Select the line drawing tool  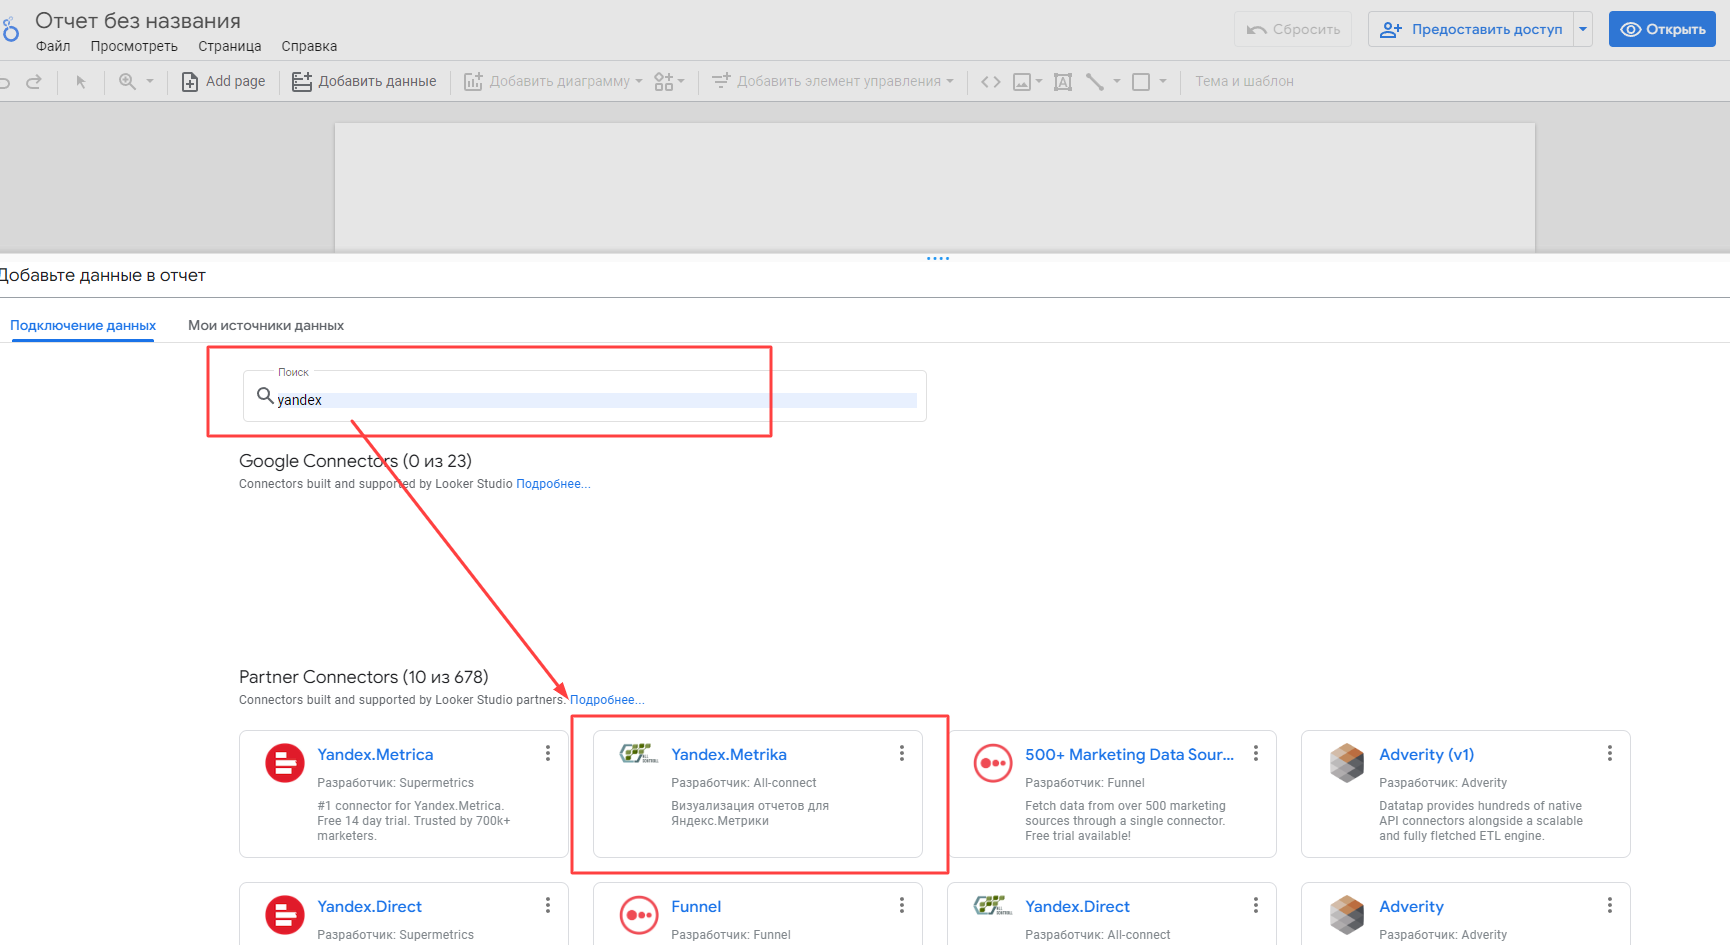pyautogui.click(x=1095, y=82)
